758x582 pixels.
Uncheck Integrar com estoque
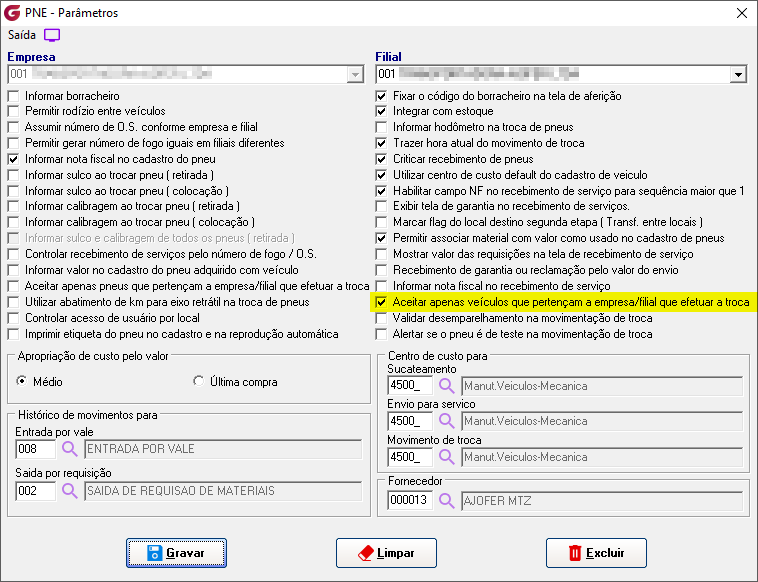click(381, 111)
